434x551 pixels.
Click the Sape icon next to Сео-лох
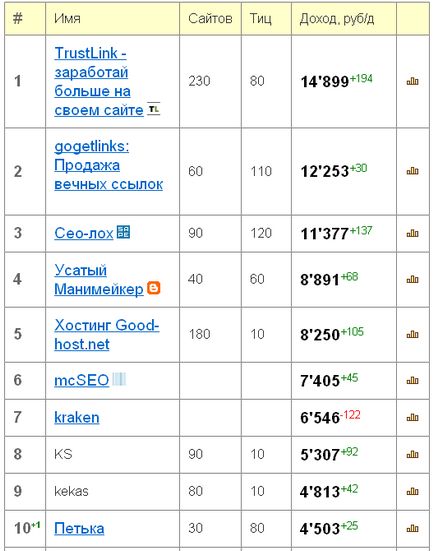tap(123, 232)
